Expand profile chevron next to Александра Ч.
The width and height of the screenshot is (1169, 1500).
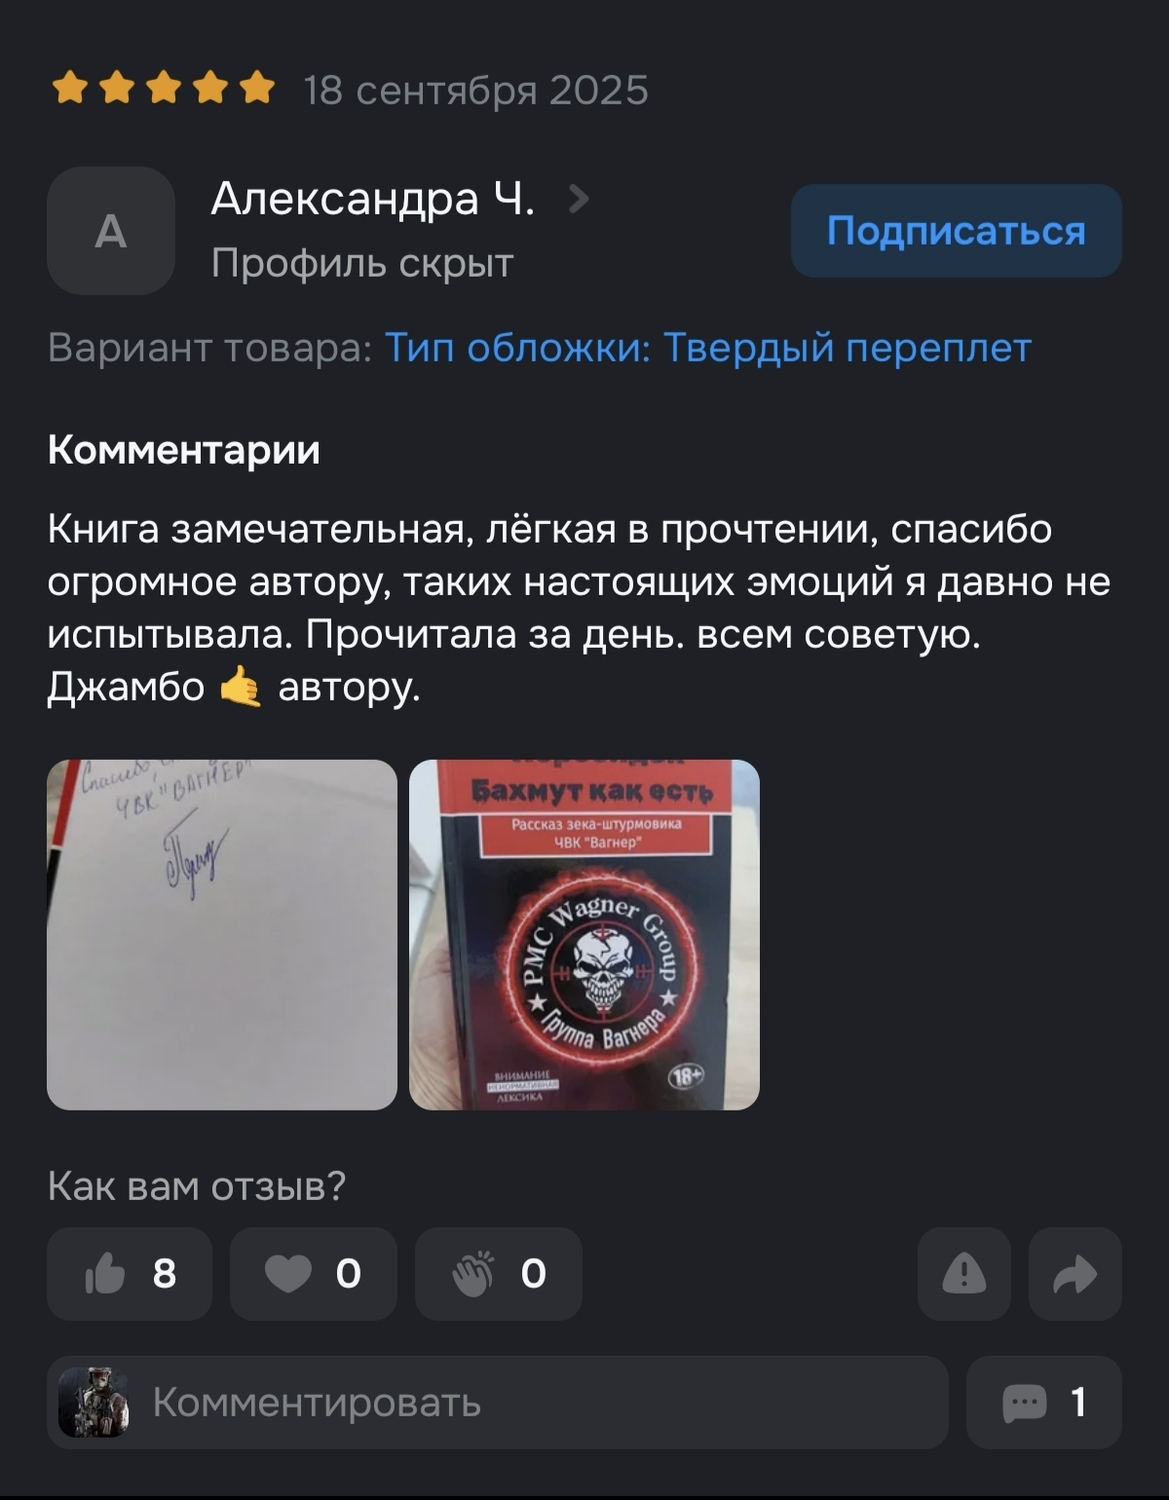[x=578, y=200]
